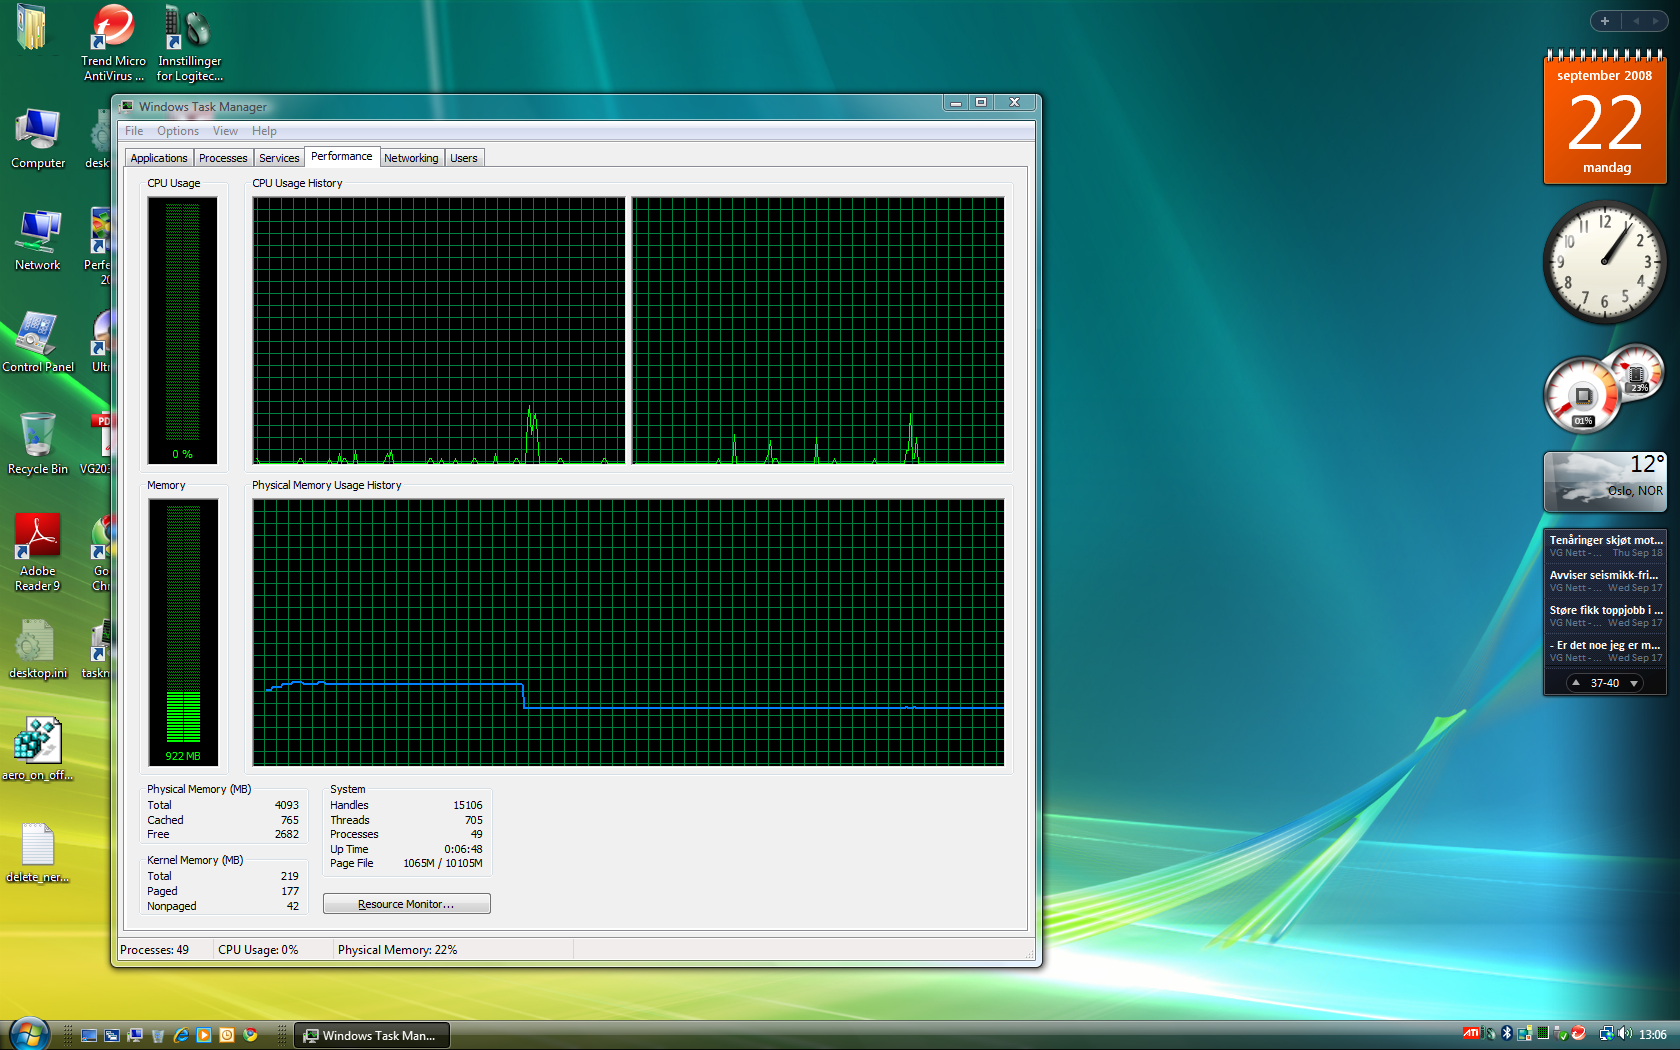Click the Task Manager title bar icon
The width and height of the screenshot is (1680, 1050).
coord(127,106)
